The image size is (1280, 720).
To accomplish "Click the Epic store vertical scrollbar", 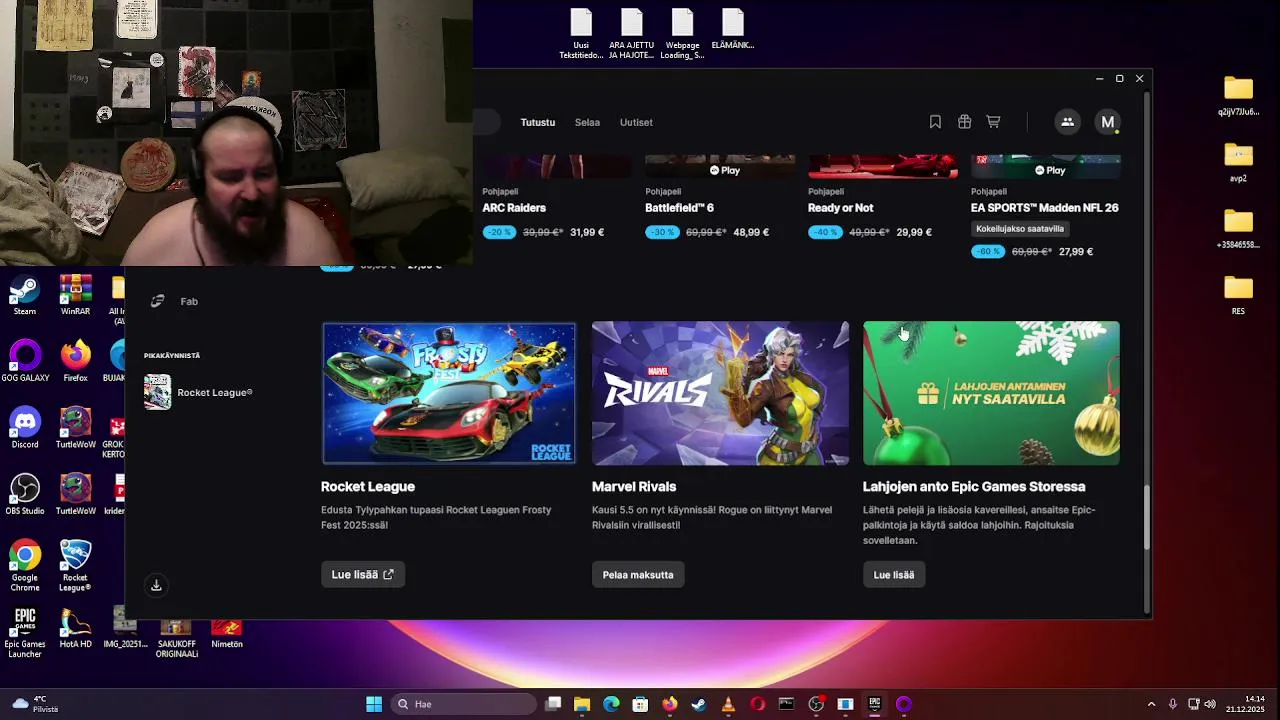I will click(1147, 516).
